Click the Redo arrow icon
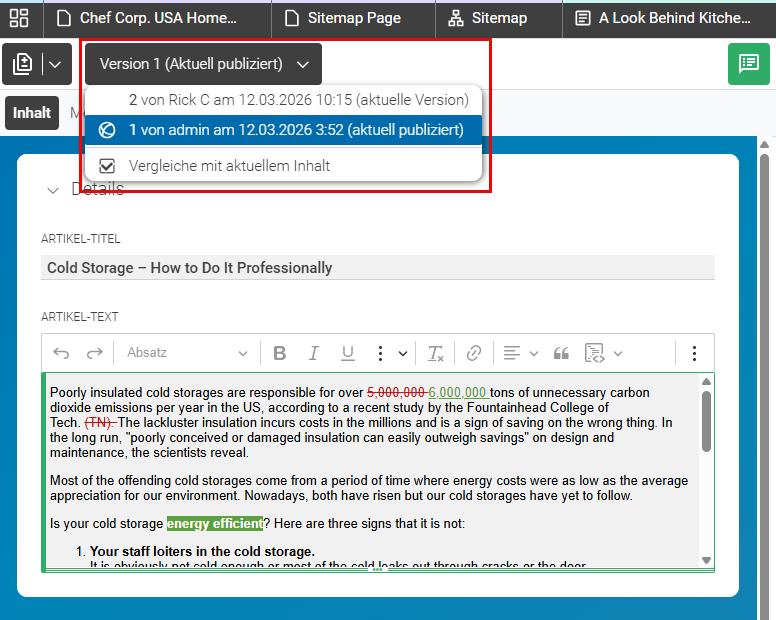Screen dimensions: 776x620 pos(95,353)
